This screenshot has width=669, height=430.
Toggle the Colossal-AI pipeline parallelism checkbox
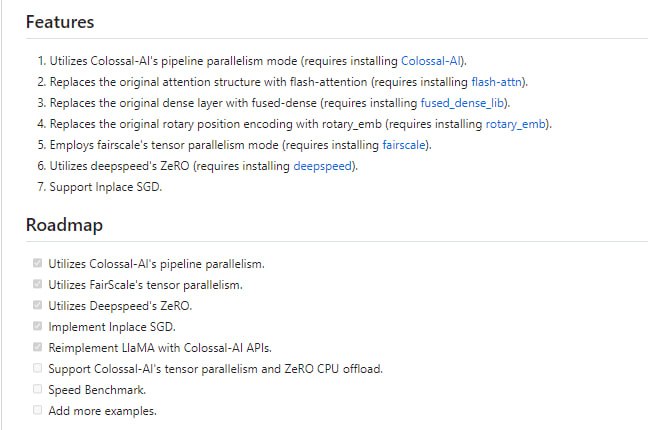(x=37, y=264)
